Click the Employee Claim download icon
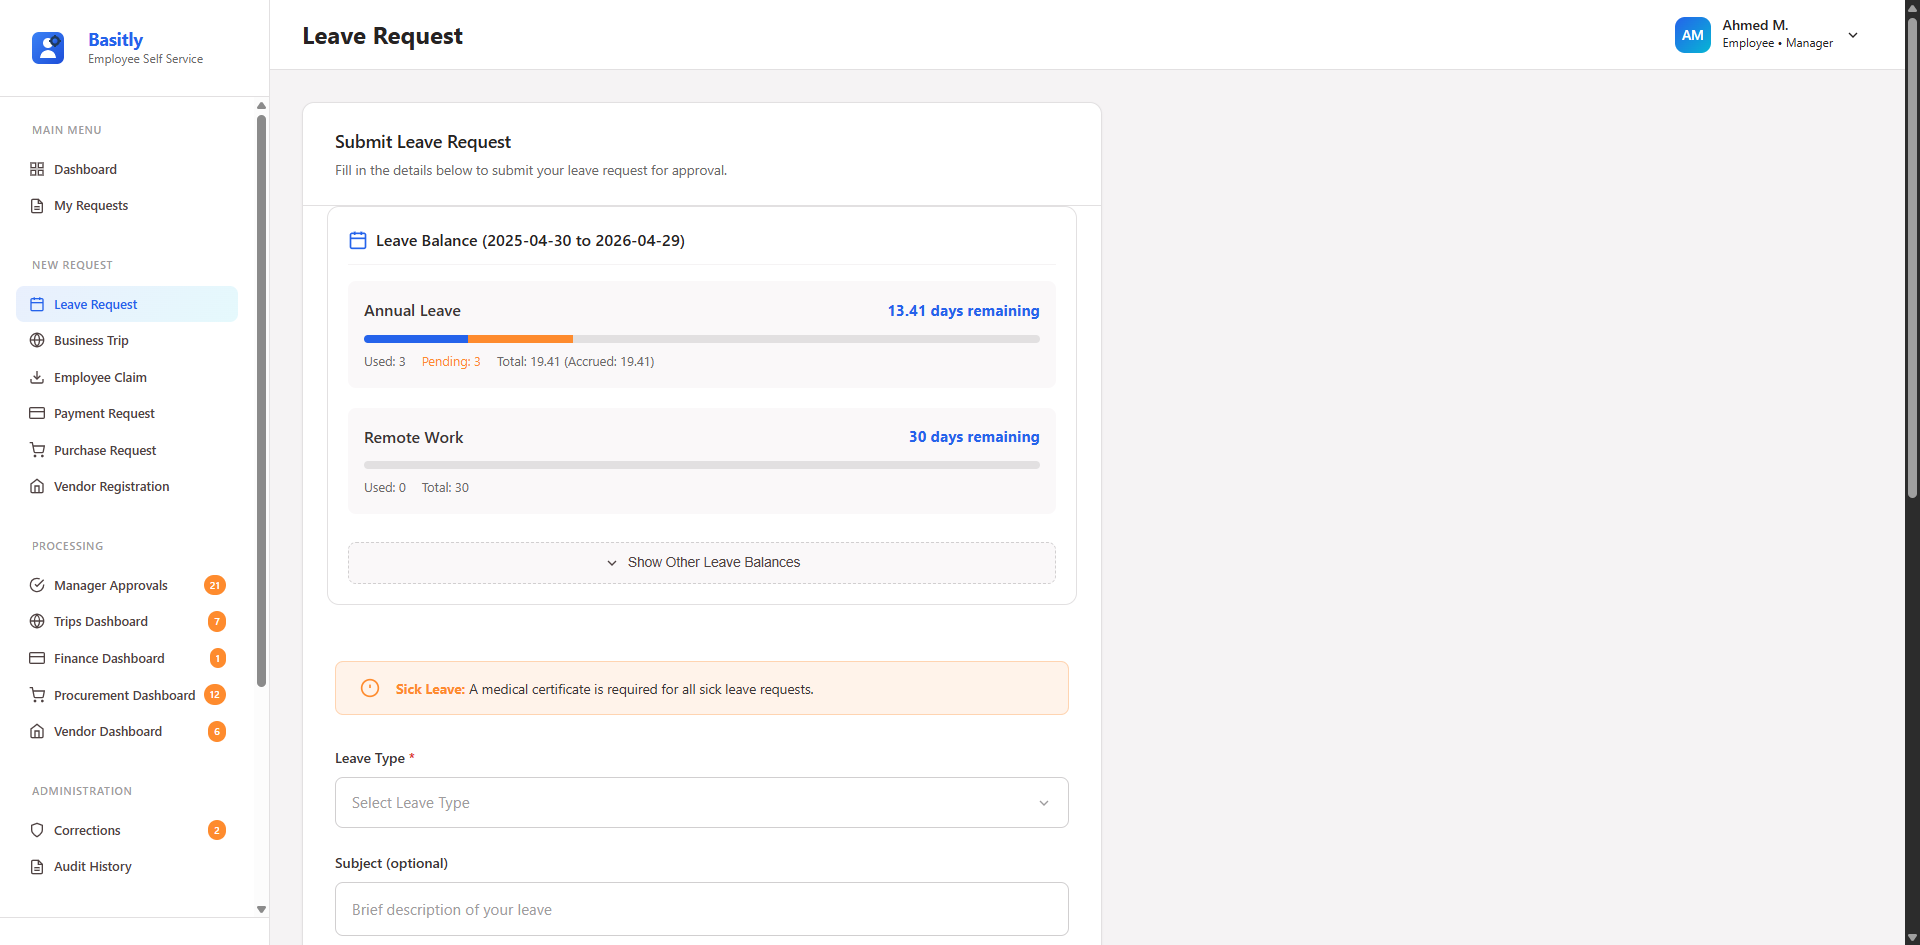 tap(37, 377)
